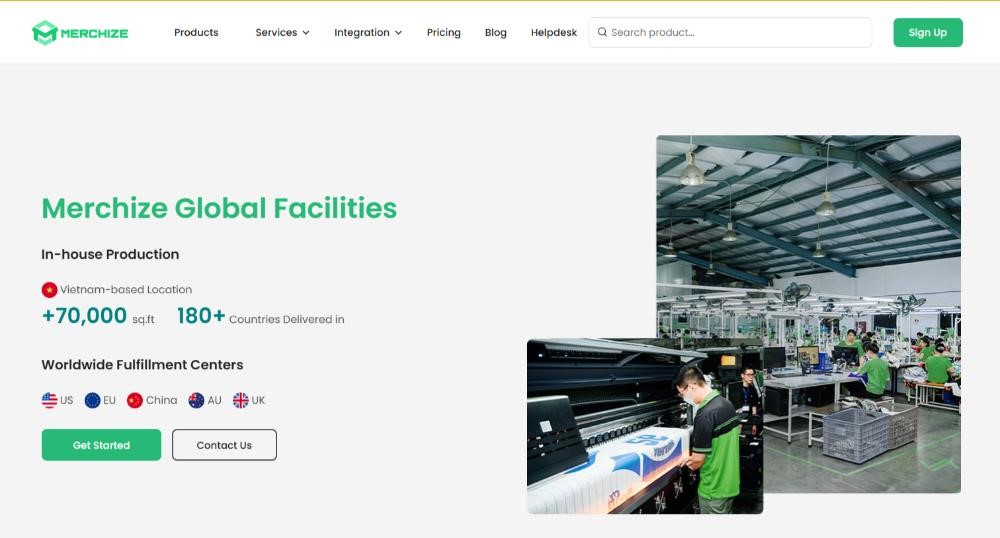
Task: Select the EU flag icon
Action: (x=92, y=400)
